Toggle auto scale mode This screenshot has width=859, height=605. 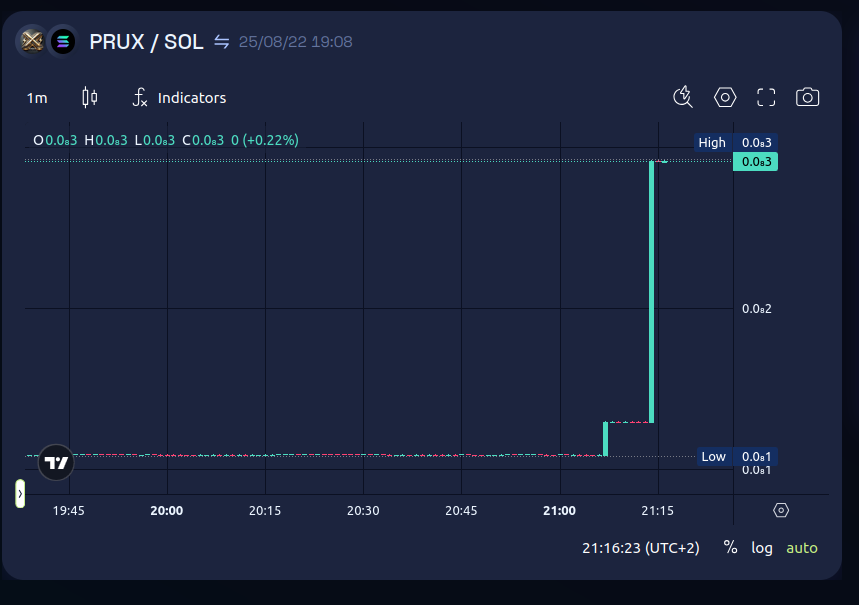(801, 548)
